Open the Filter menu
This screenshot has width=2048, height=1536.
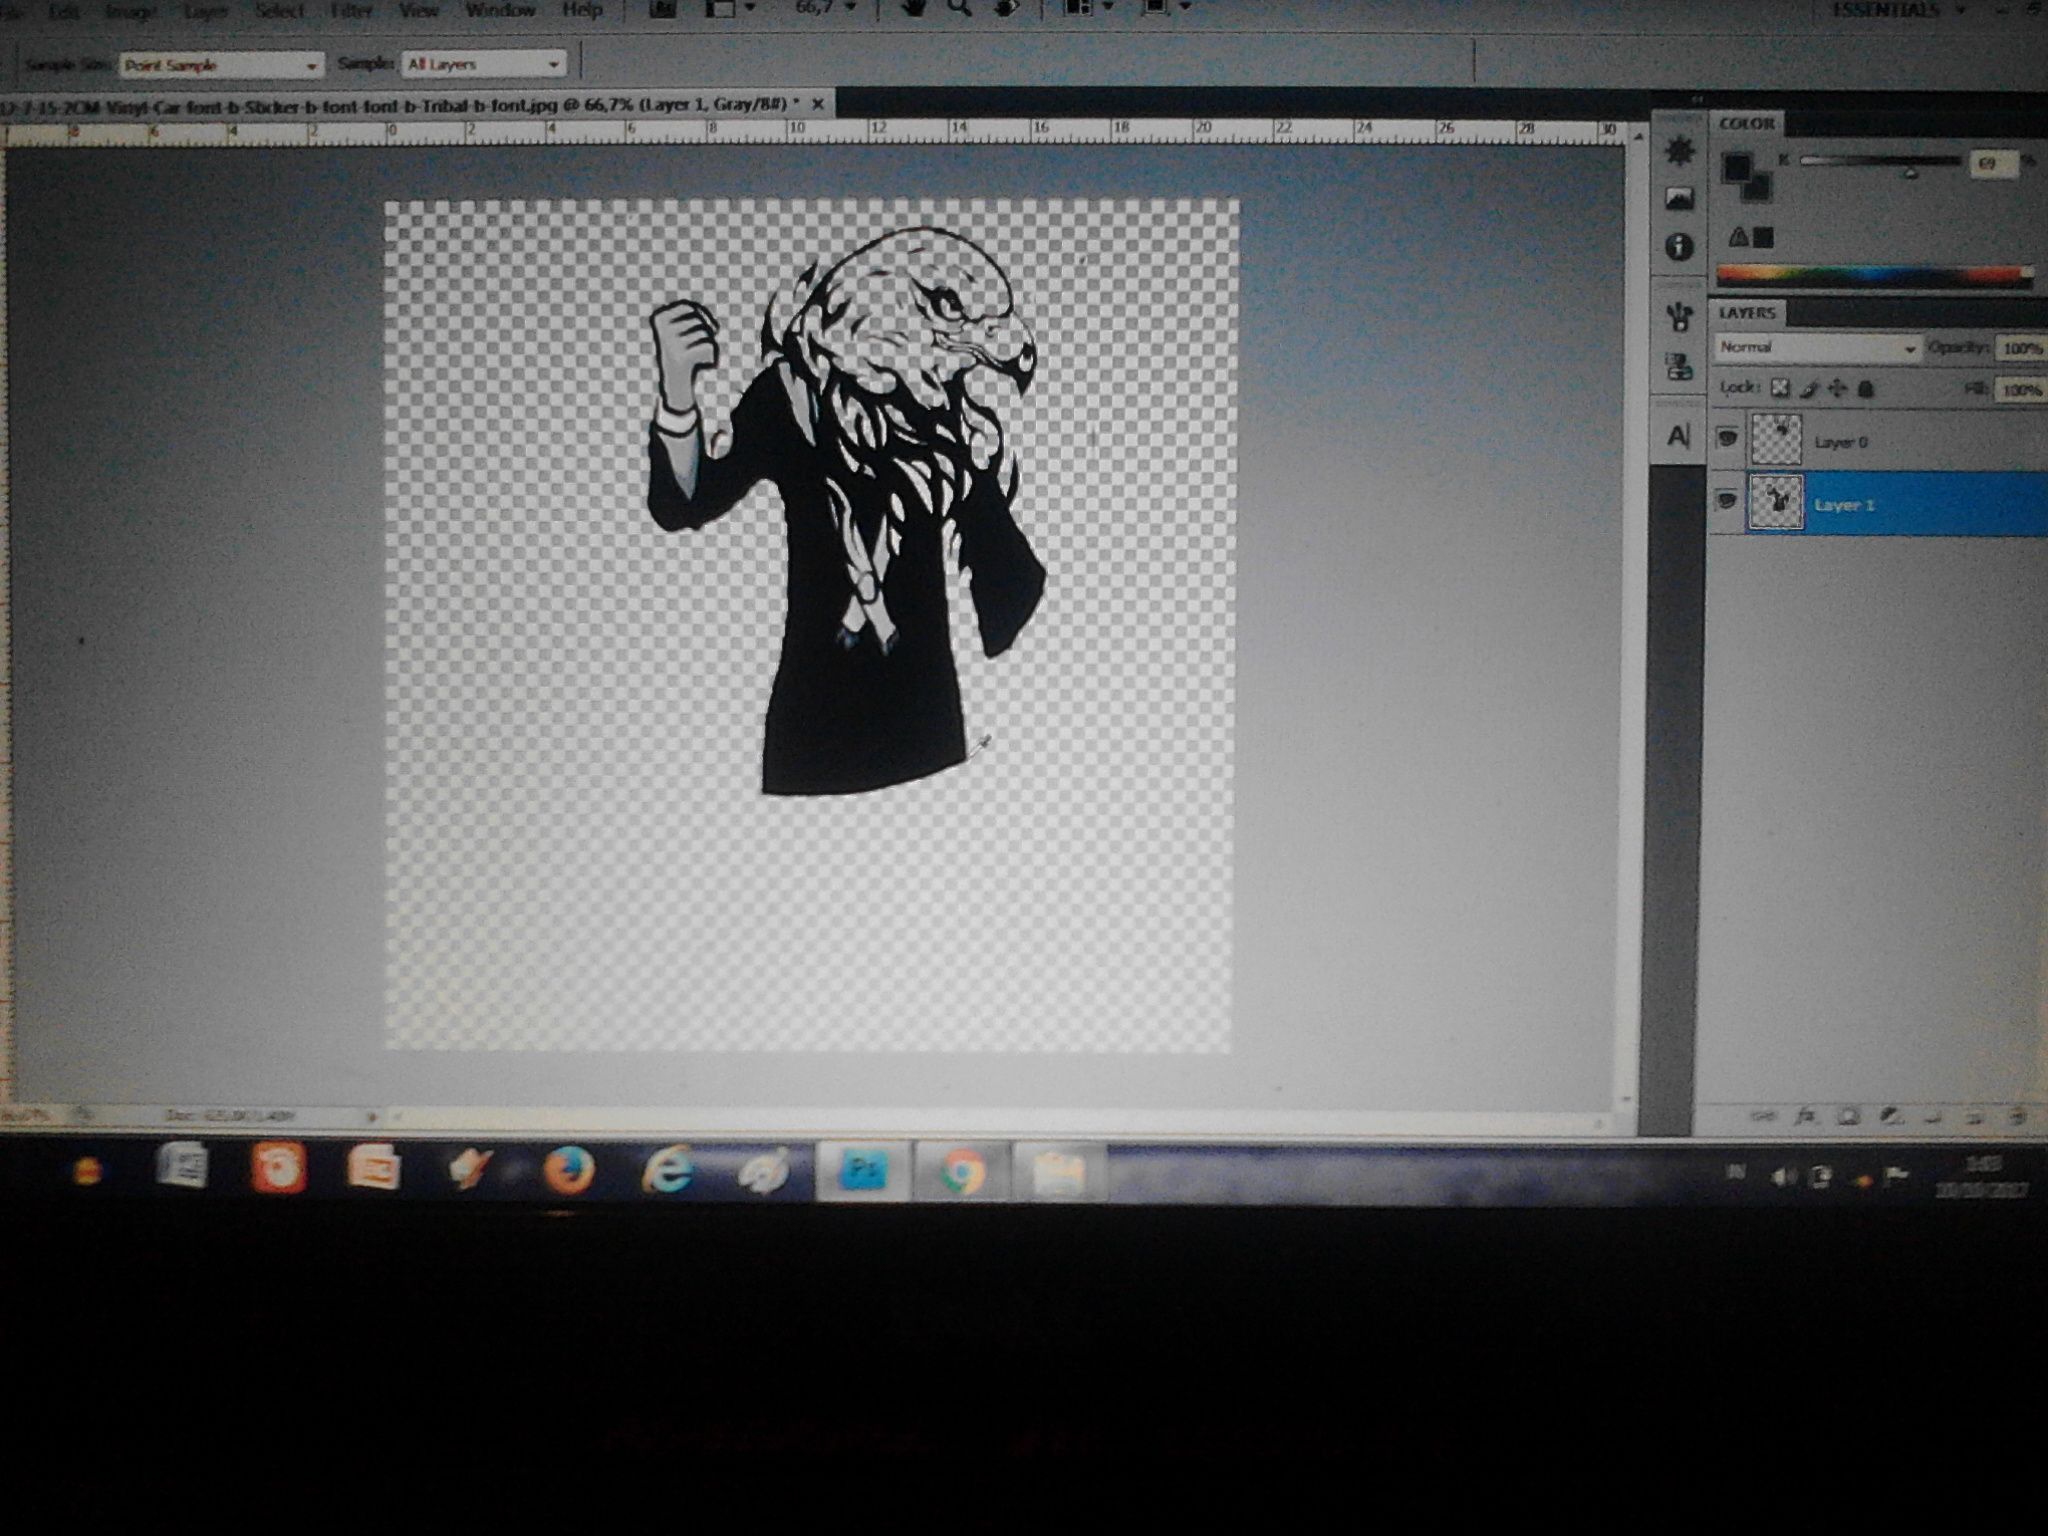tap(351, 11)
